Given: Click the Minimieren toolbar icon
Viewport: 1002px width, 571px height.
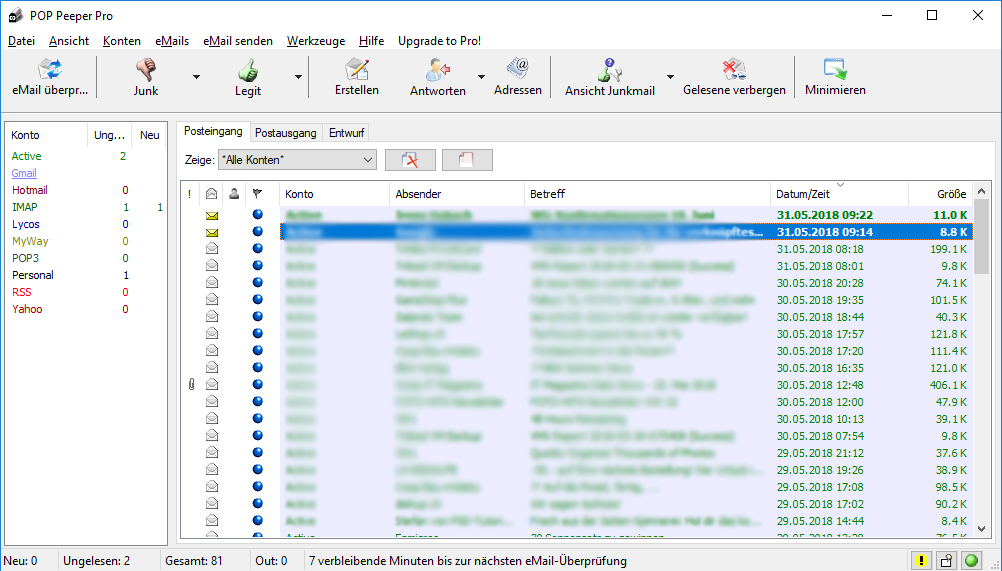Looking at the screenshot, I should pyautogui.click(x=835, y=69).
